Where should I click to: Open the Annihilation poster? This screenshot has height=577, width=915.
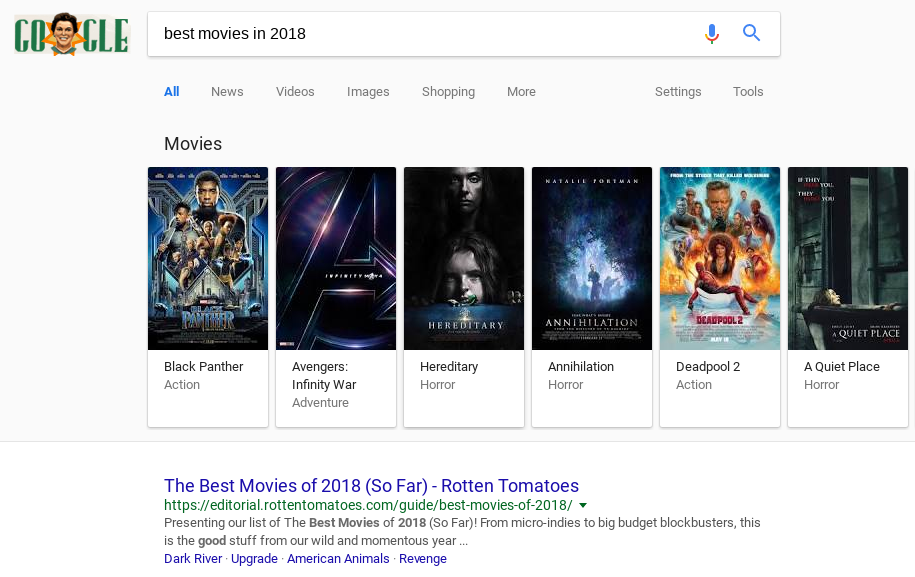pyautogui.click(x=592, y=258)
